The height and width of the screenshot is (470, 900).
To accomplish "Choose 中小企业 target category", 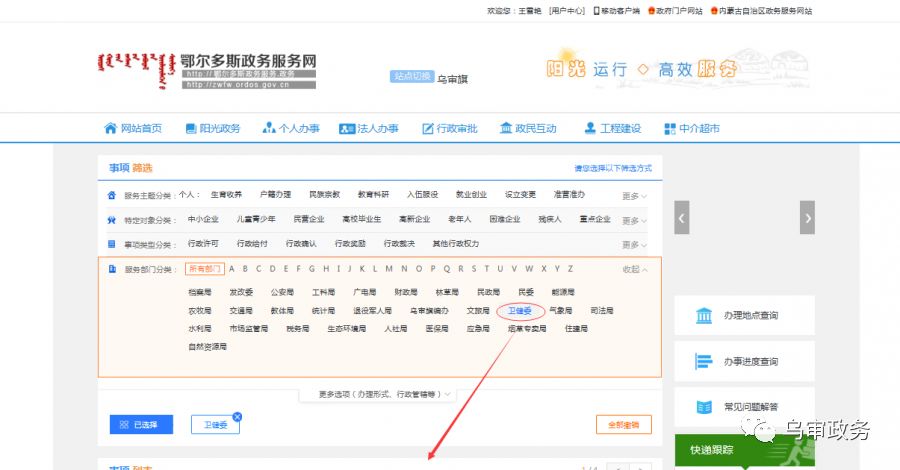I will [203, 219].
